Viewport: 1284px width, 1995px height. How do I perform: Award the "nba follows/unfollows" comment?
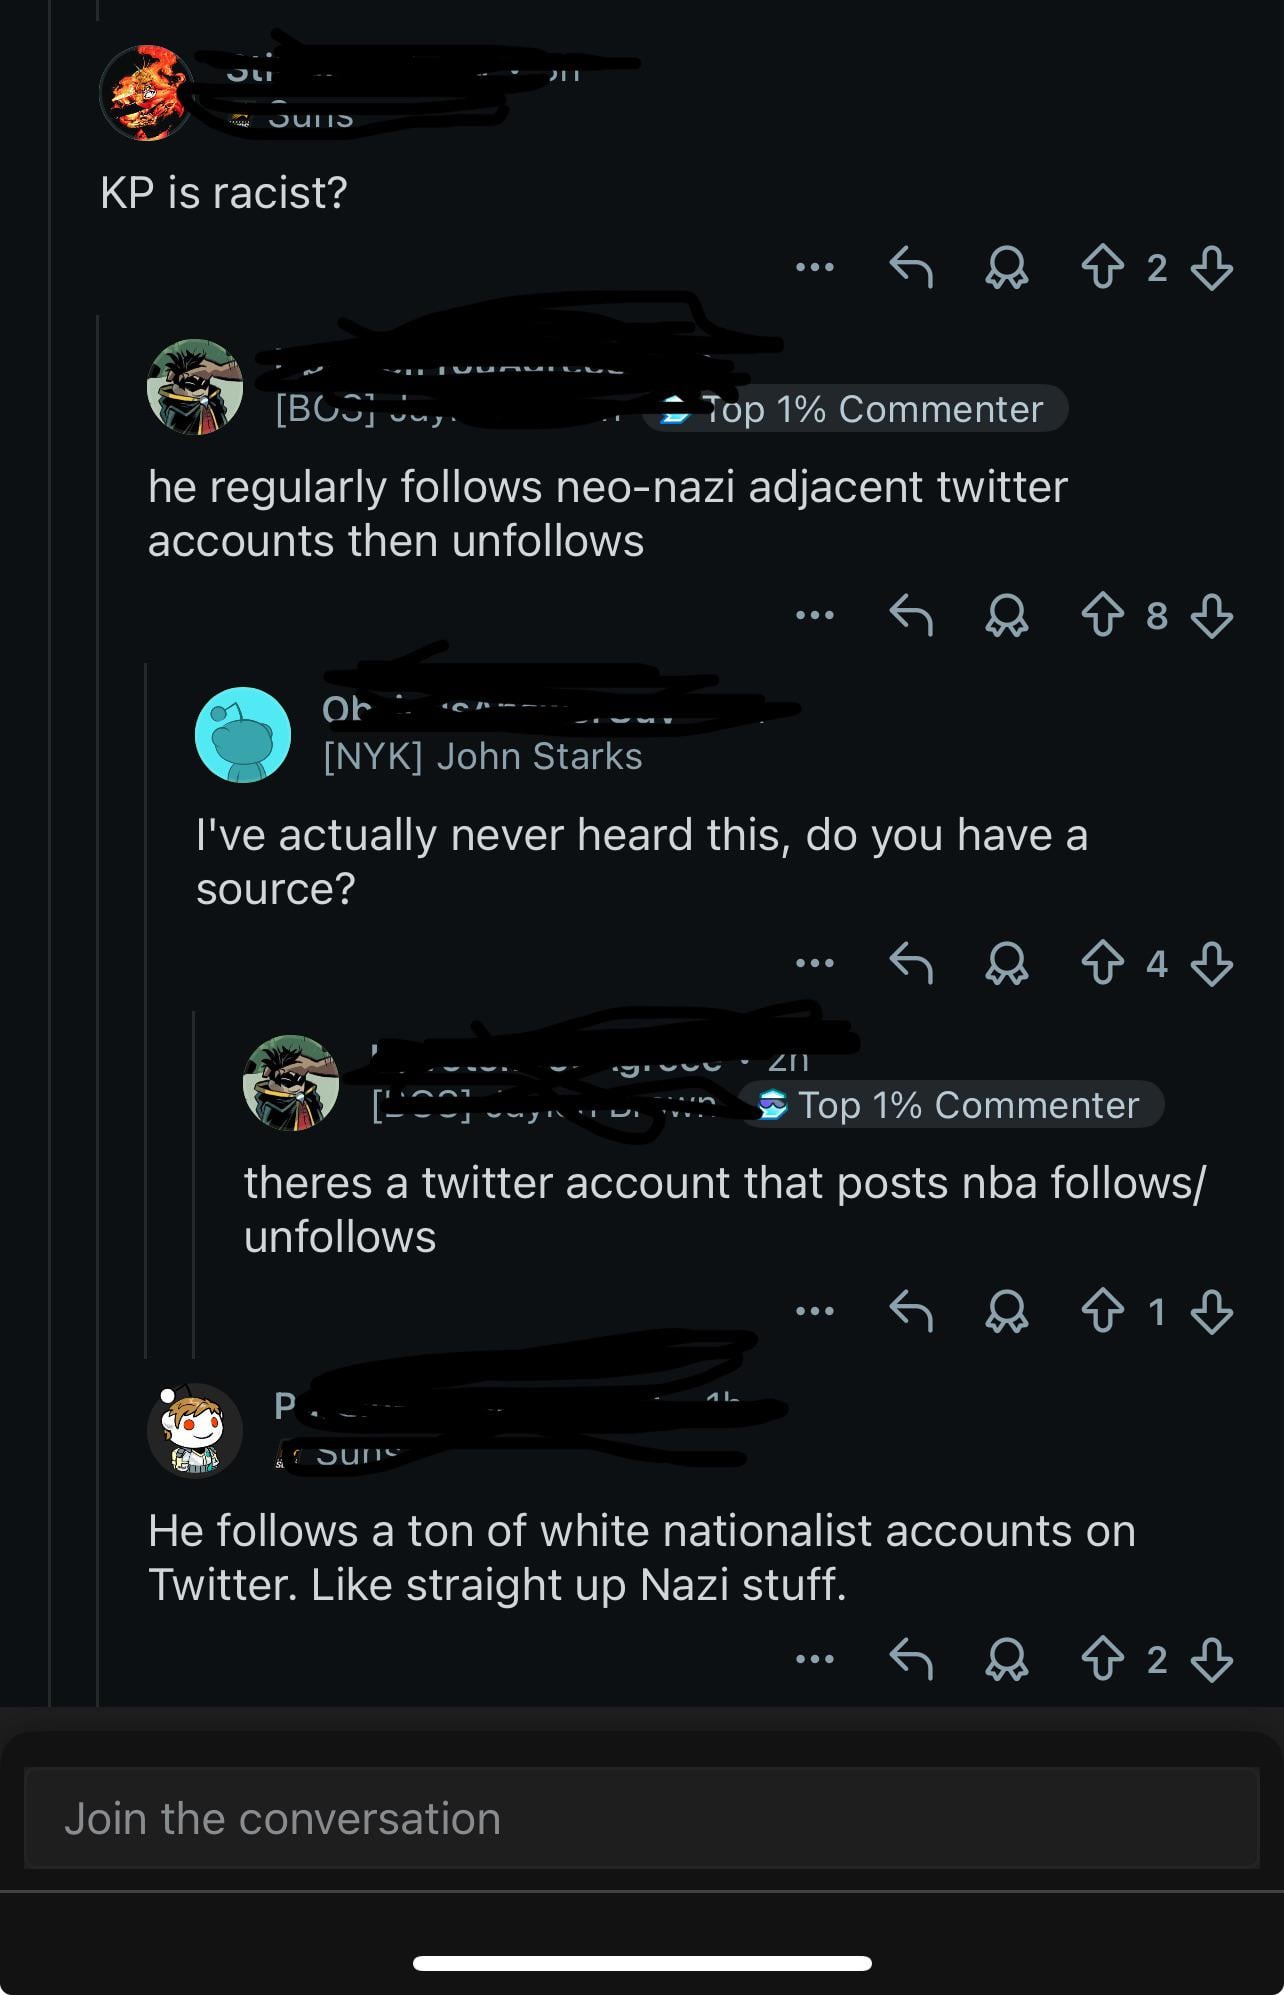point(1006,1312)
